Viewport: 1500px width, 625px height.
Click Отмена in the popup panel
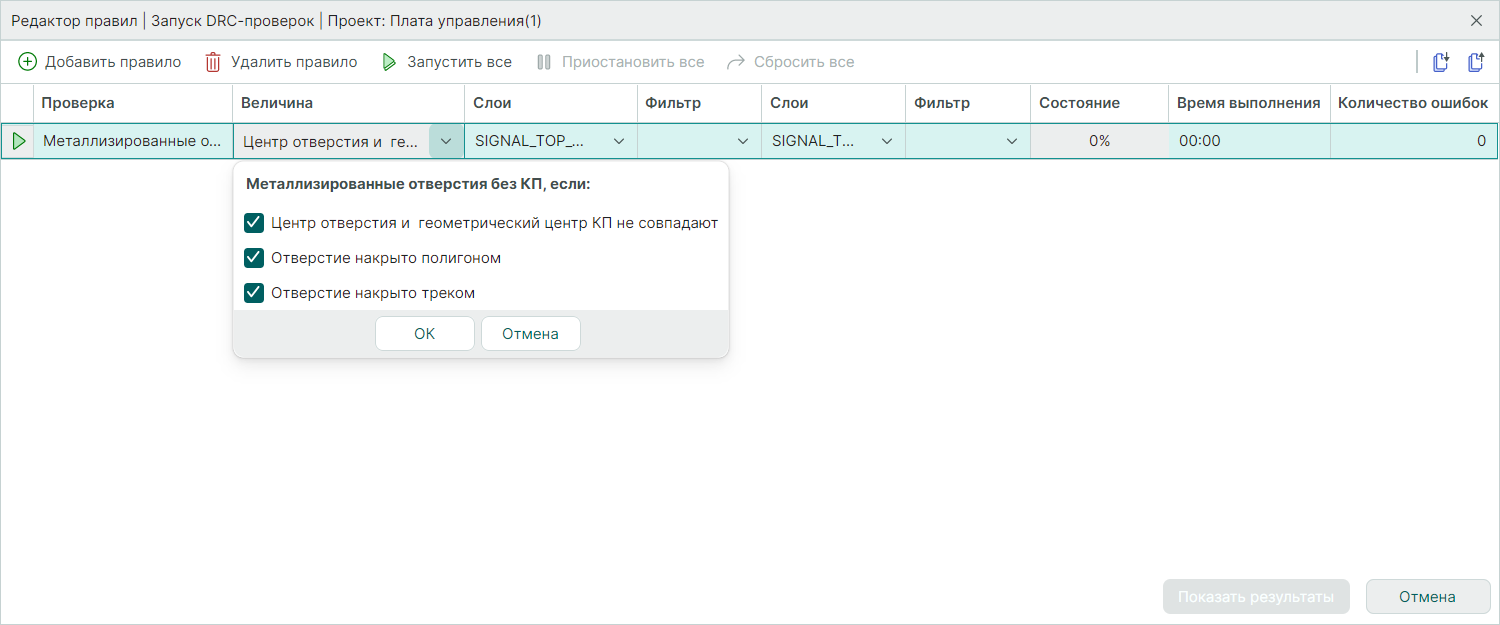530,334
